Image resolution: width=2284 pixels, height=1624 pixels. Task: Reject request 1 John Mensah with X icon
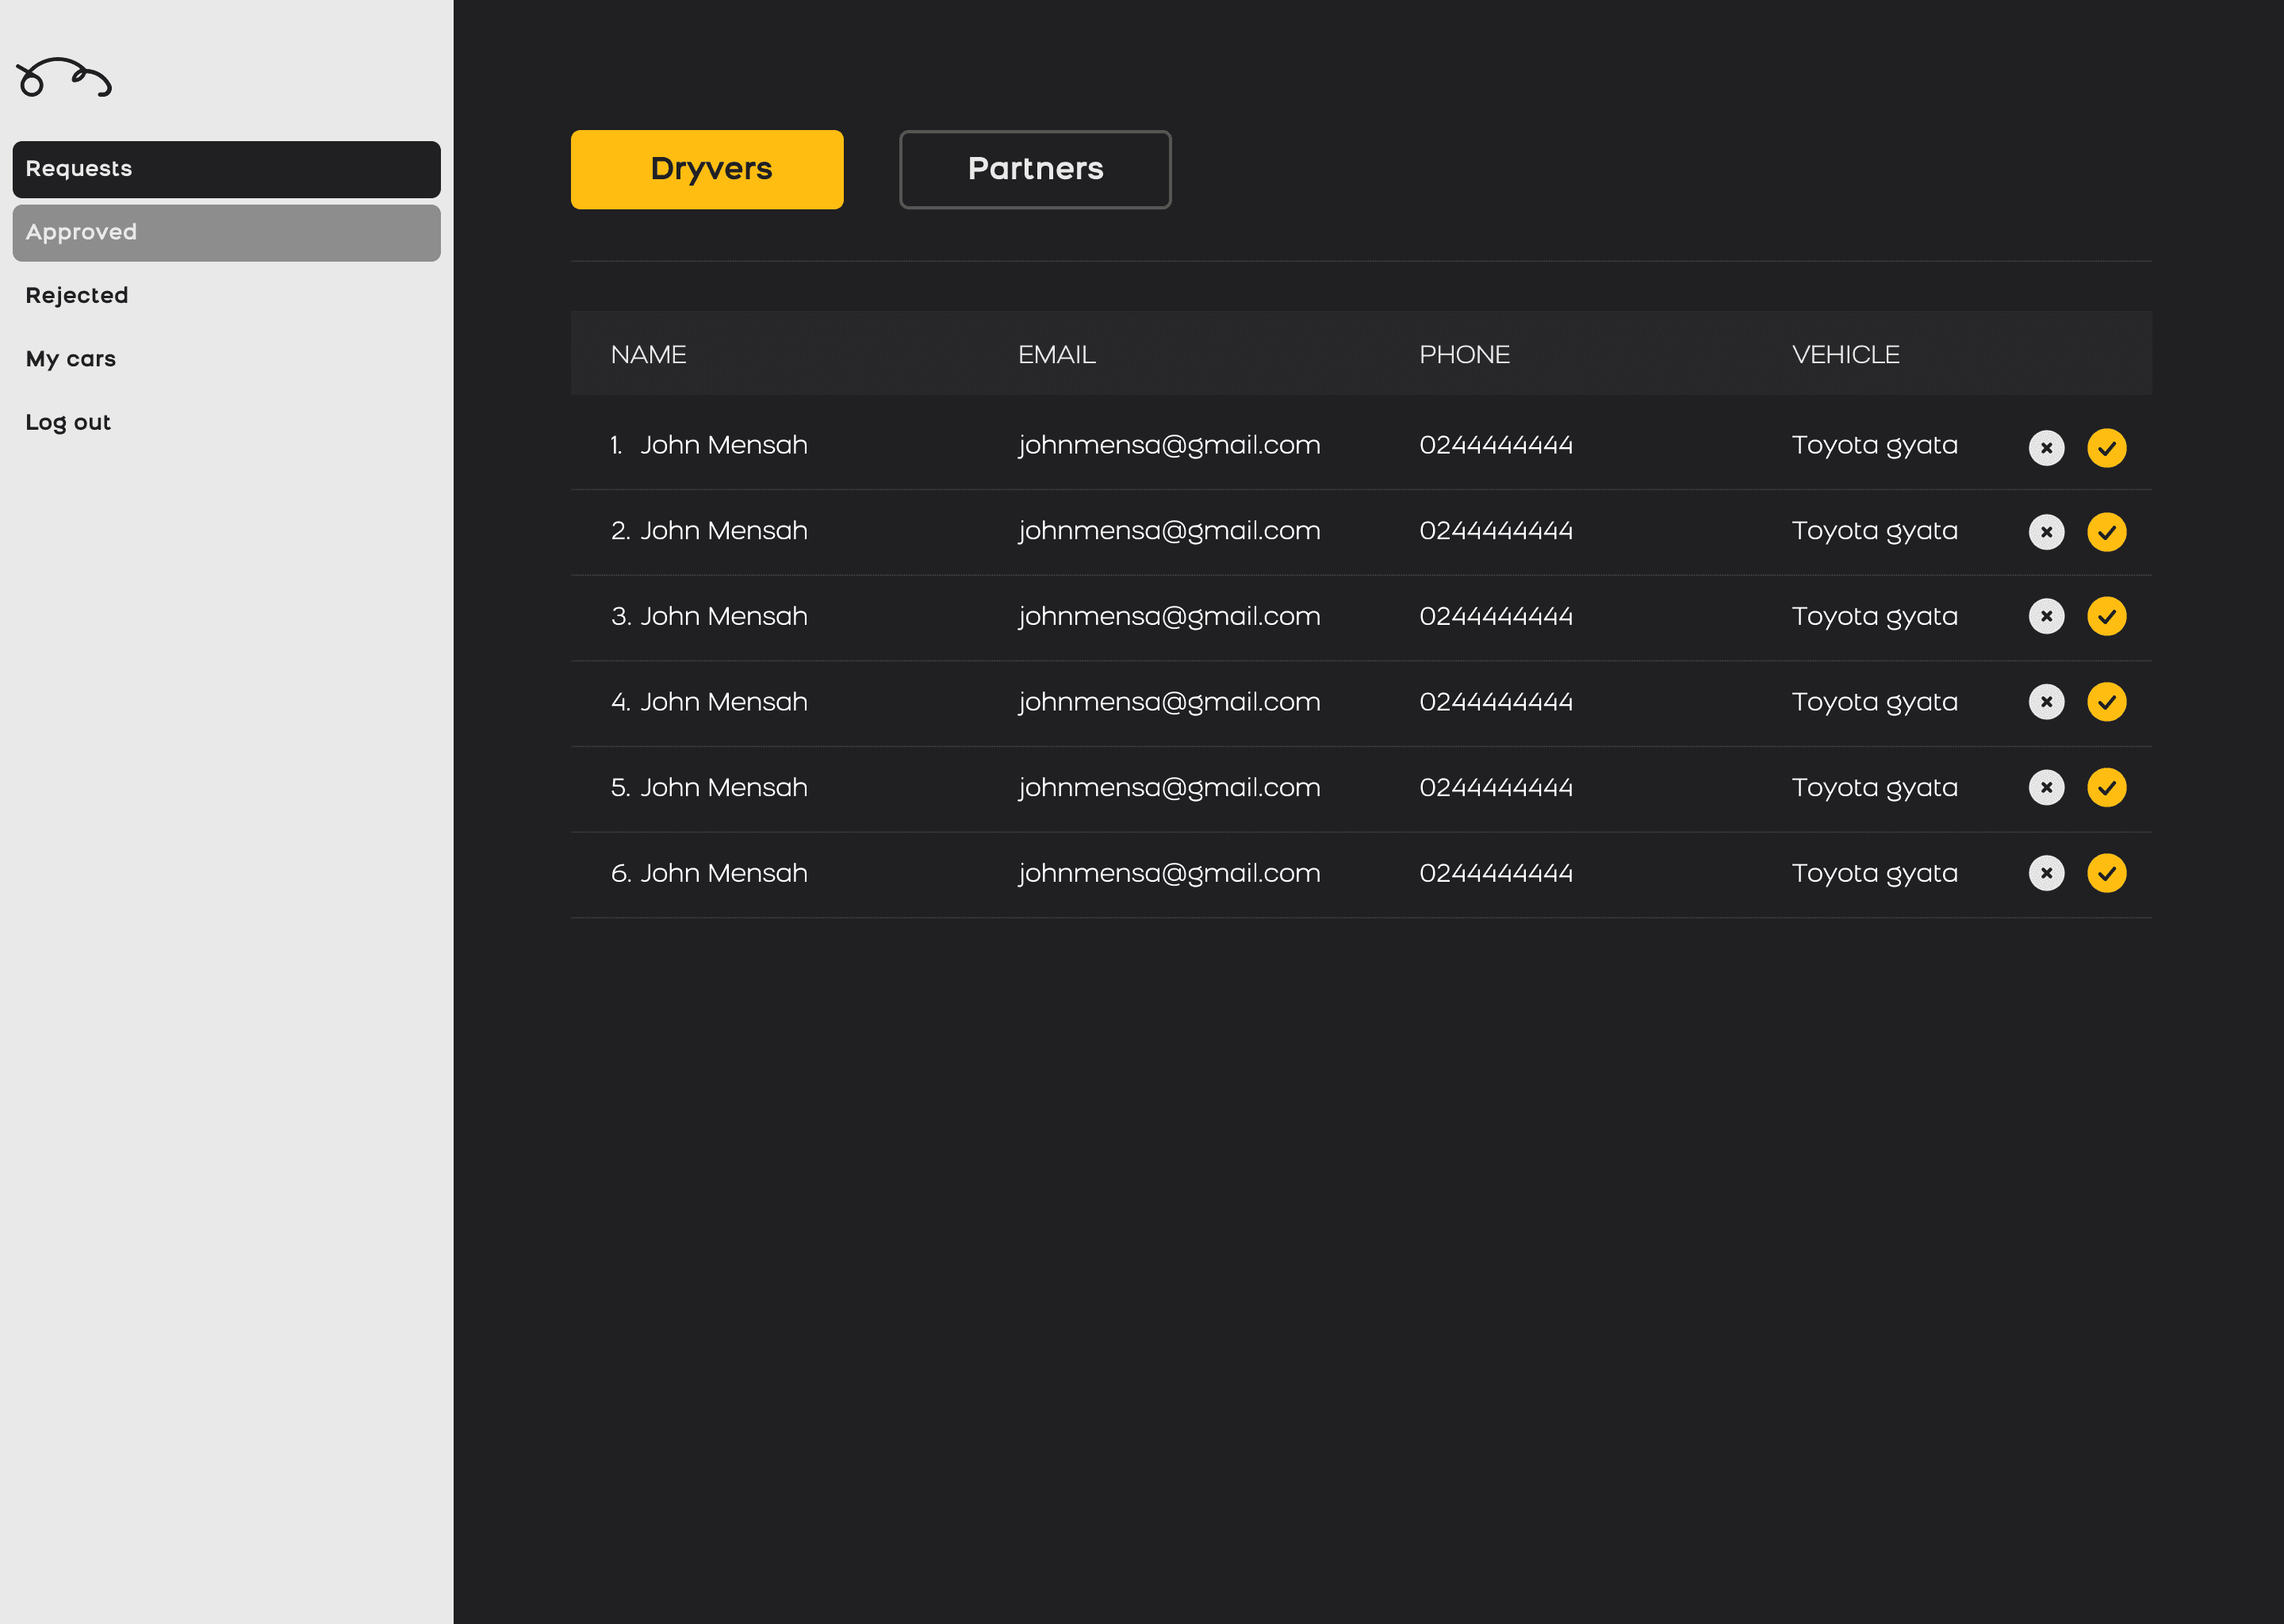click(2046, 448)
